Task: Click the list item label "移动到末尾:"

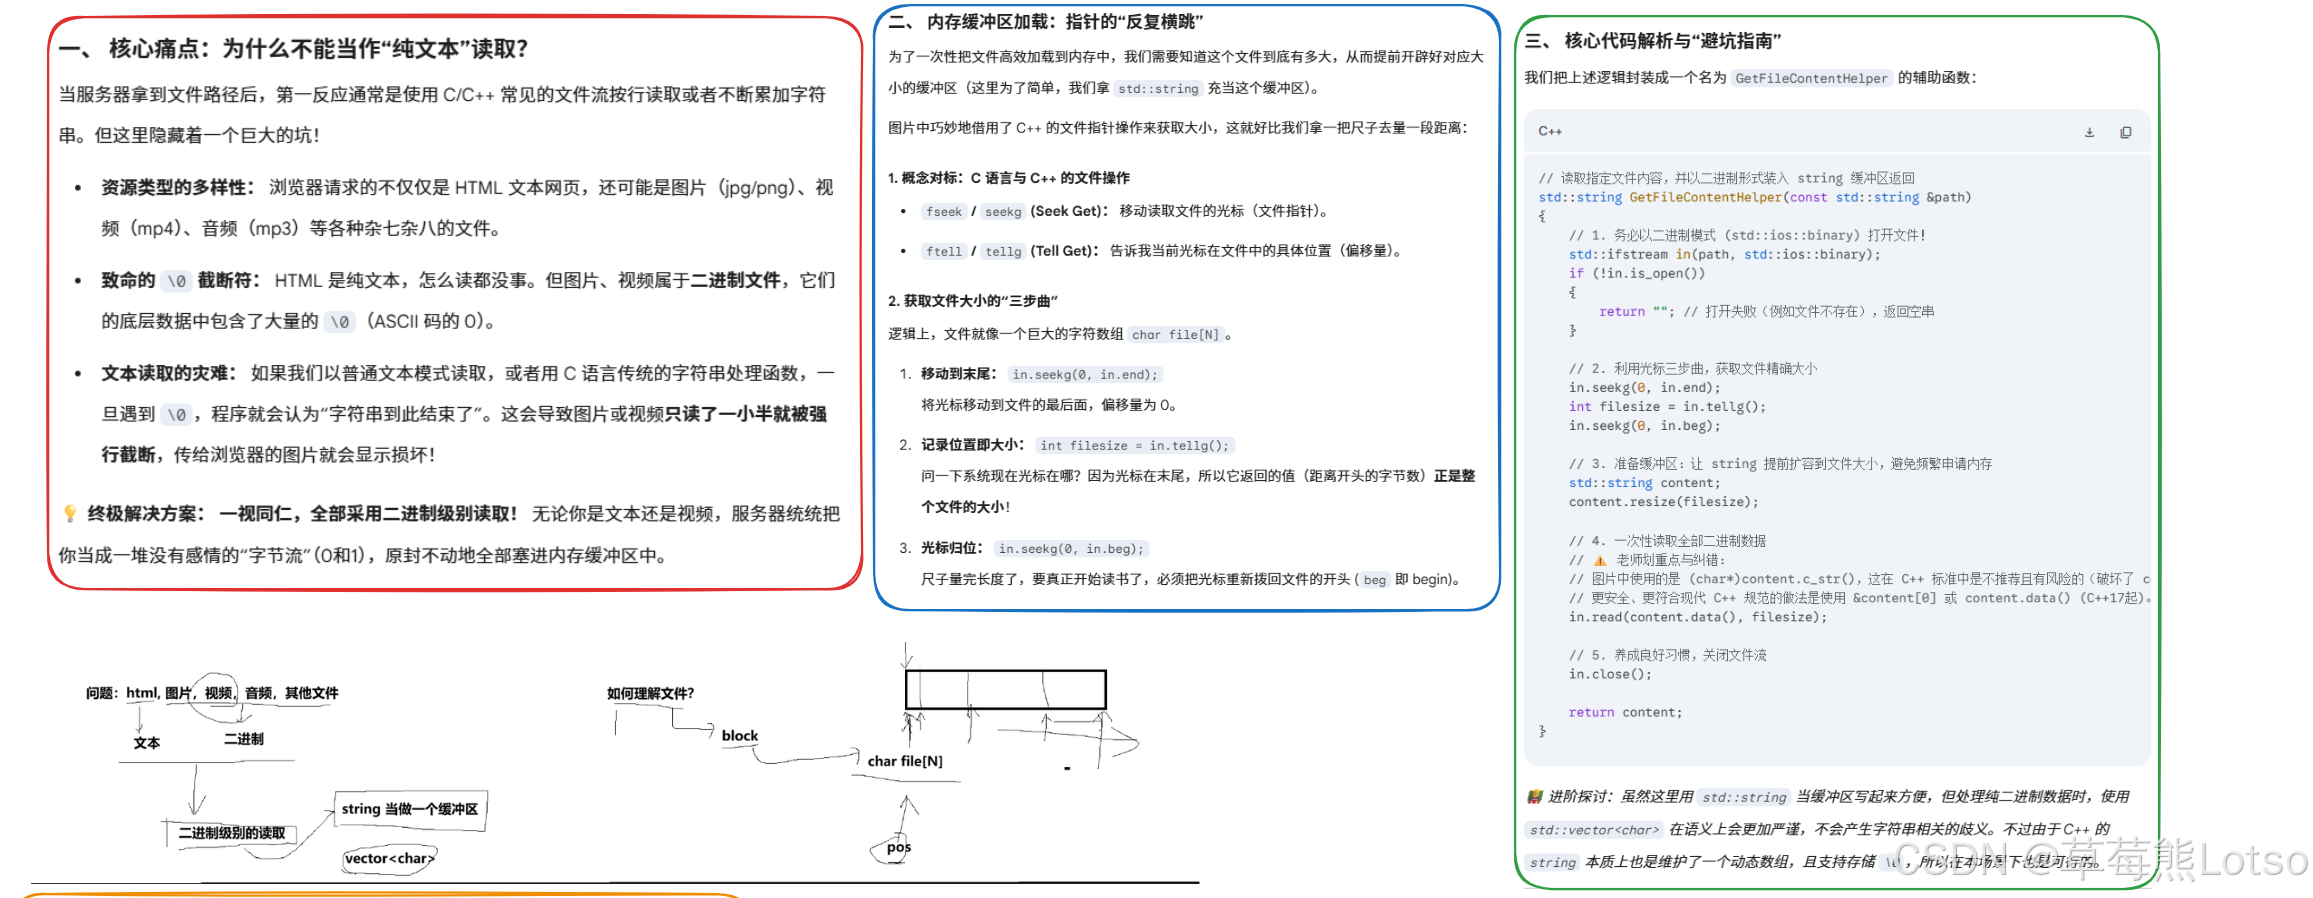Action: pos(959,373)
